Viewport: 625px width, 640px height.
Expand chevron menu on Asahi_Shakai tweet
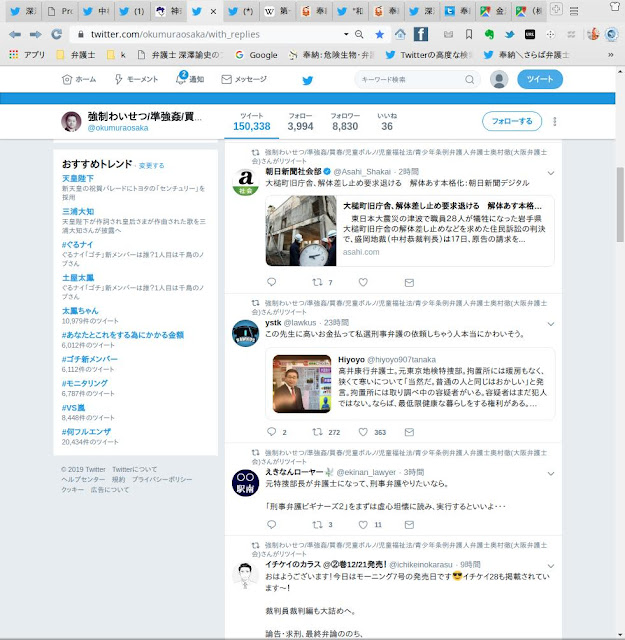coord(551,173)
